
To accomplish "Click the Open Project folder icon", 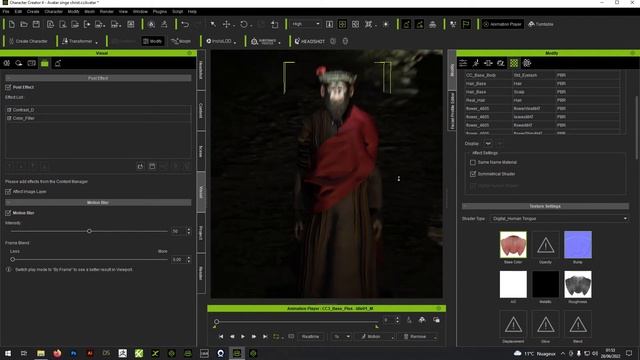I will tap(24, 24).
